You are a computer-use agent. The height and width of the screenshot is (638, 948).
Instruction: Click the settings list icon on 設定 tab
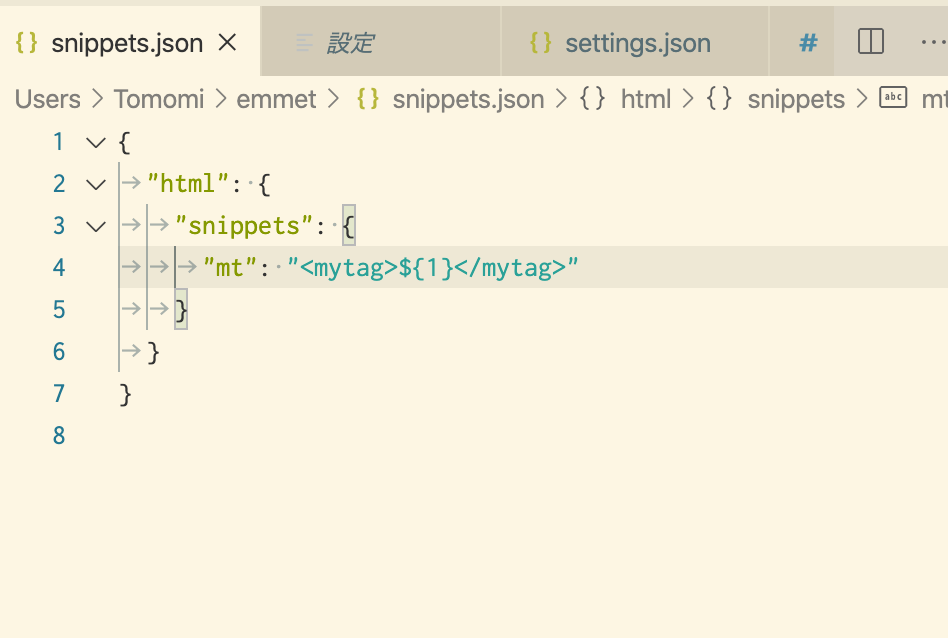click(304, 43)
